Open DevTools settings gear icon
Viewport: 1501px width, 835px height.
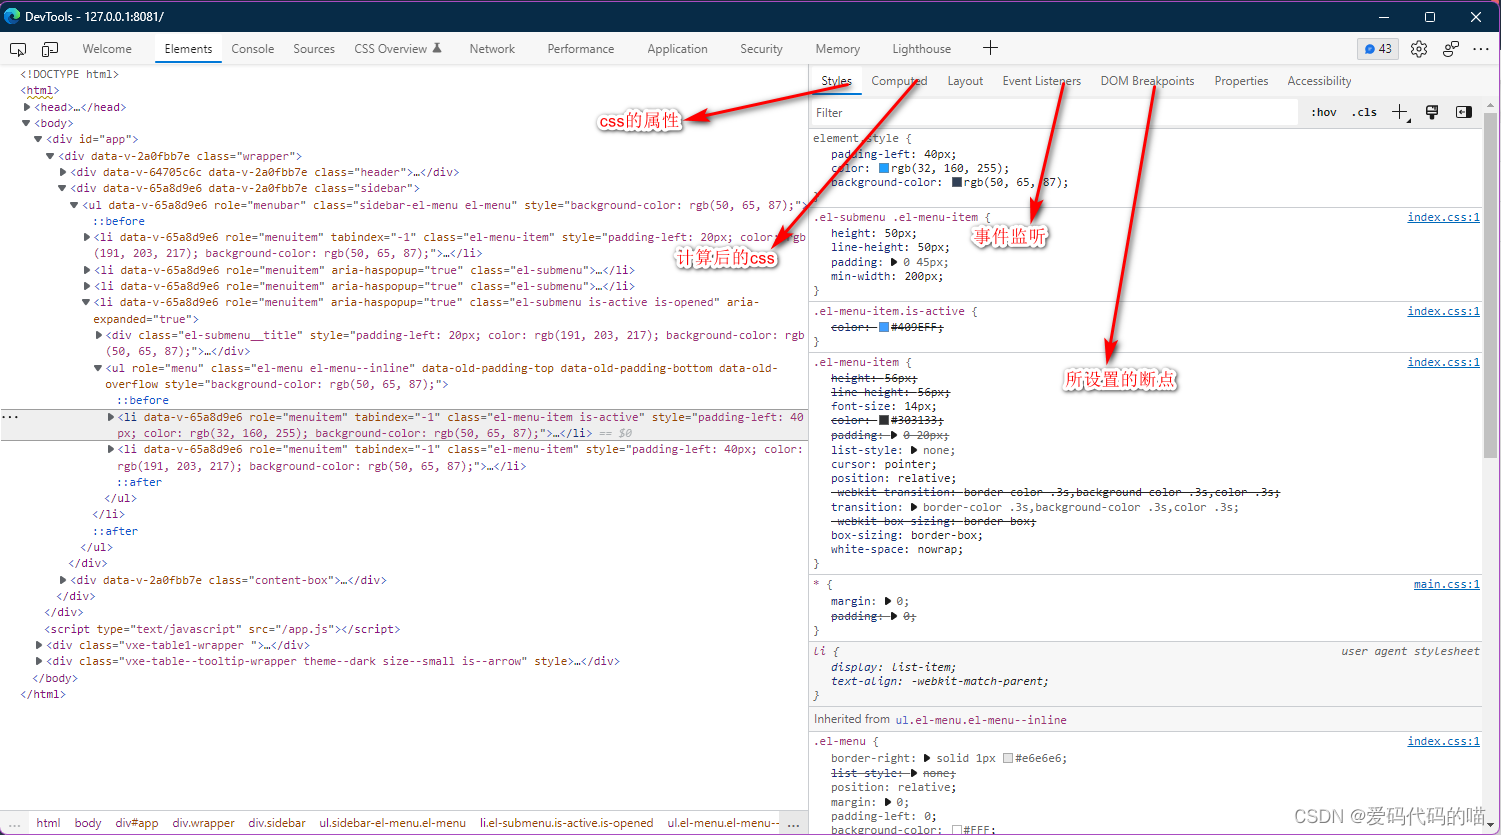click(x=1419, y=48)
